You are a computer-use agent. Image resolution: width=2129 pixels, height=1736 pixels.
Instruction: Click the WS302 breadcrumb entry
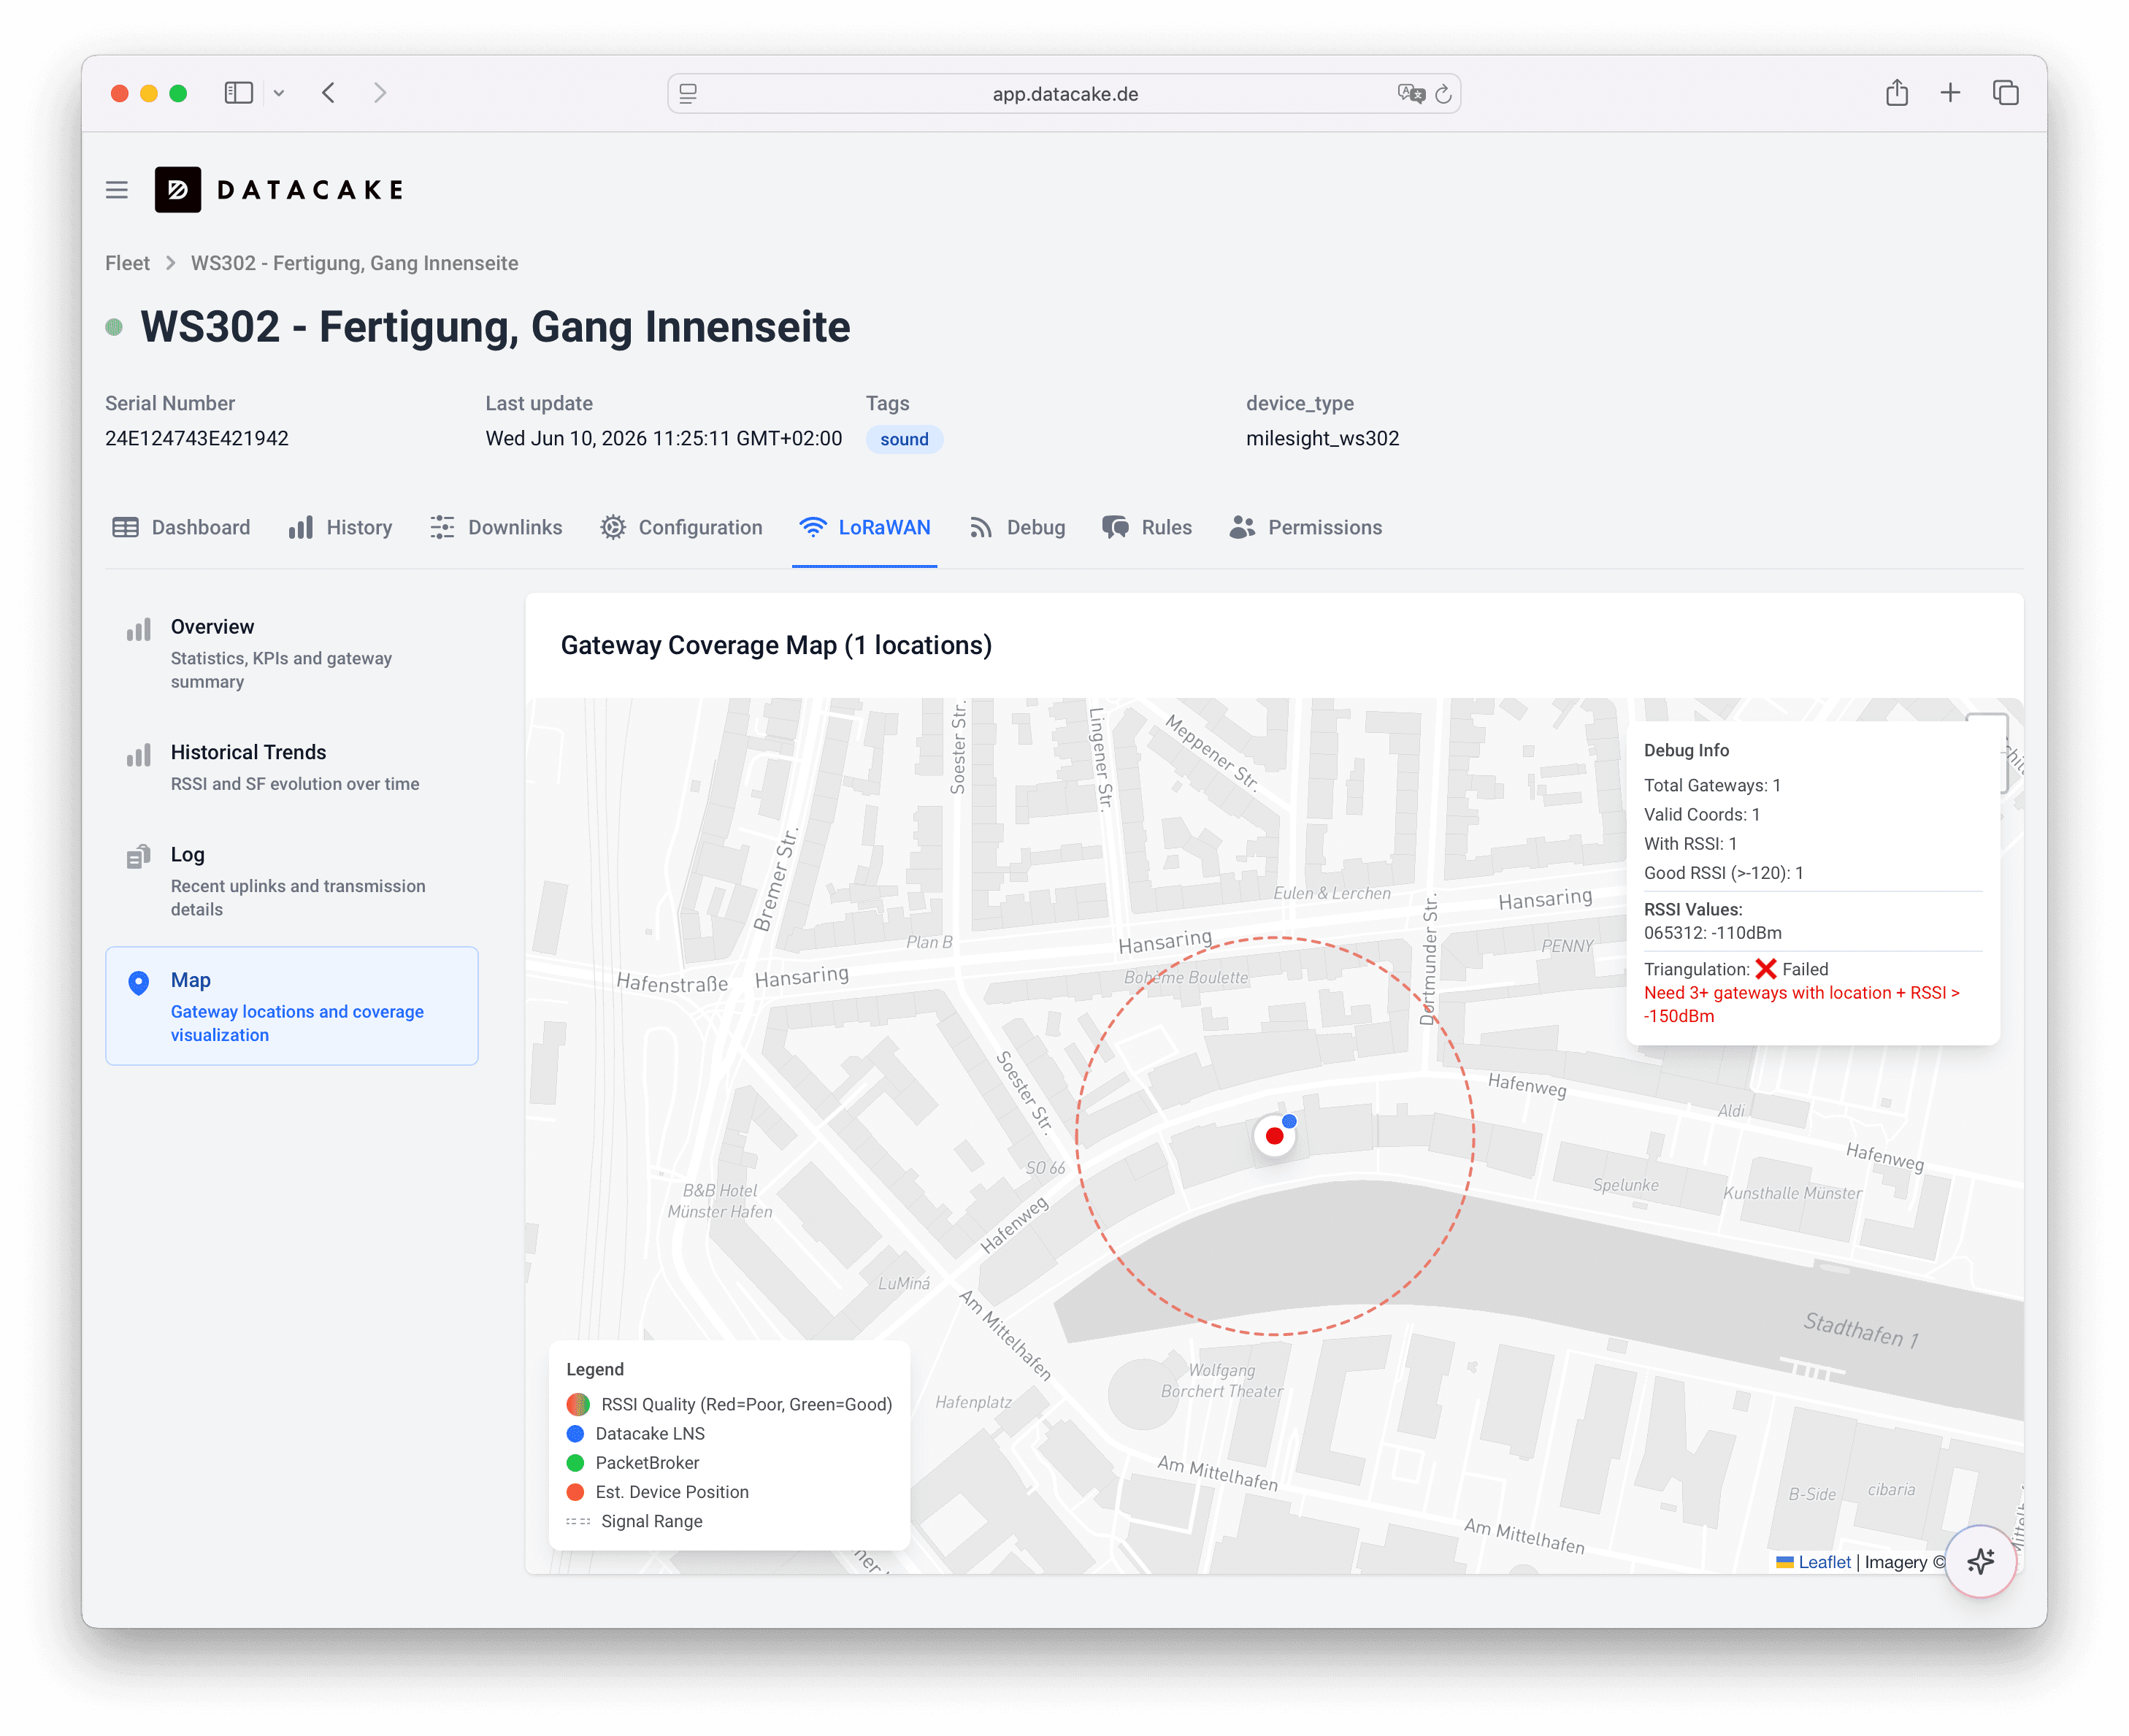click(x=354, y=263)
